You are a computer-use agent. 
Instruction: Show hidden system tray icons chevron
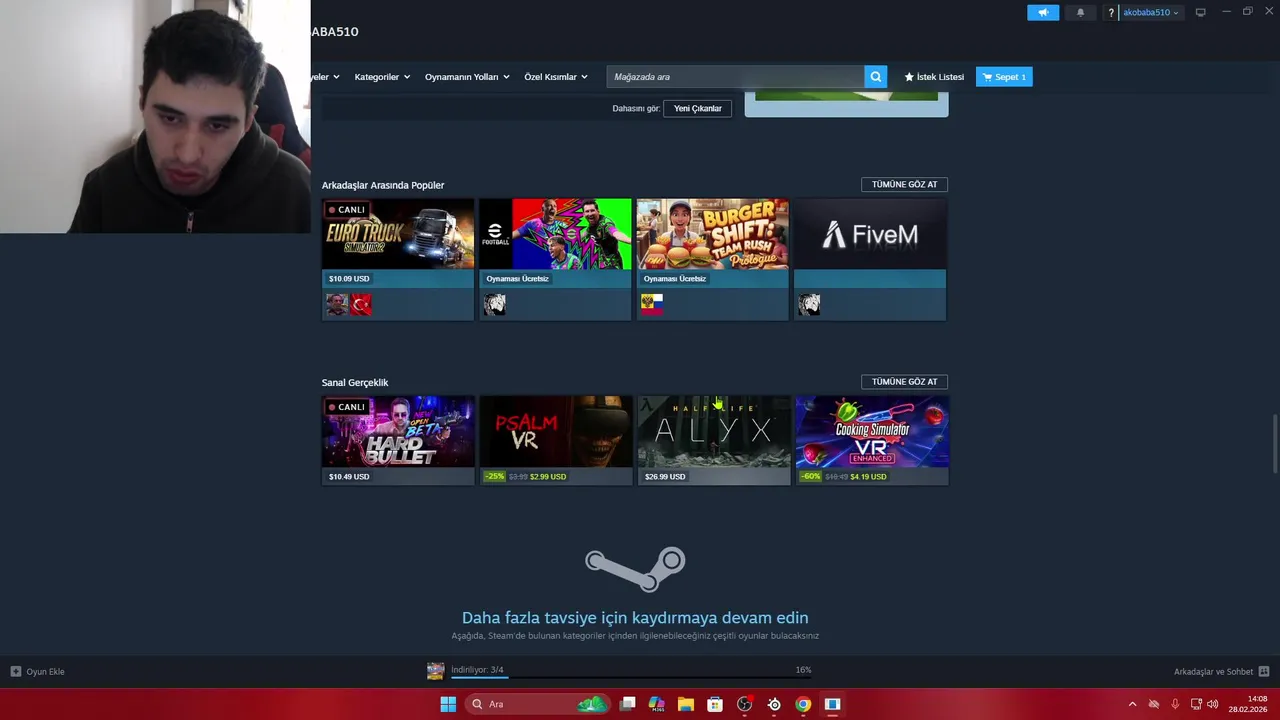click(x=1132, y=704)
